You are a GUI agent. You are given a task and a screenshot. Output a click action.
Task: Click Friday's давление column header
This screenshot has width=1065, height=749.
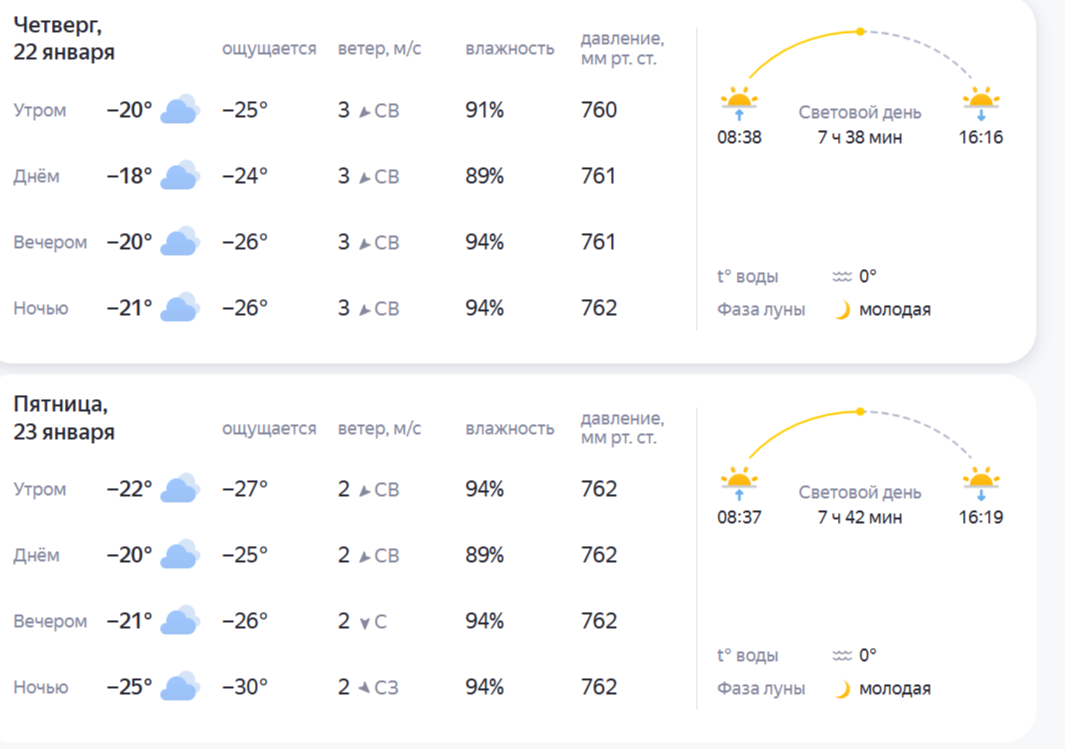coord(622,428)
